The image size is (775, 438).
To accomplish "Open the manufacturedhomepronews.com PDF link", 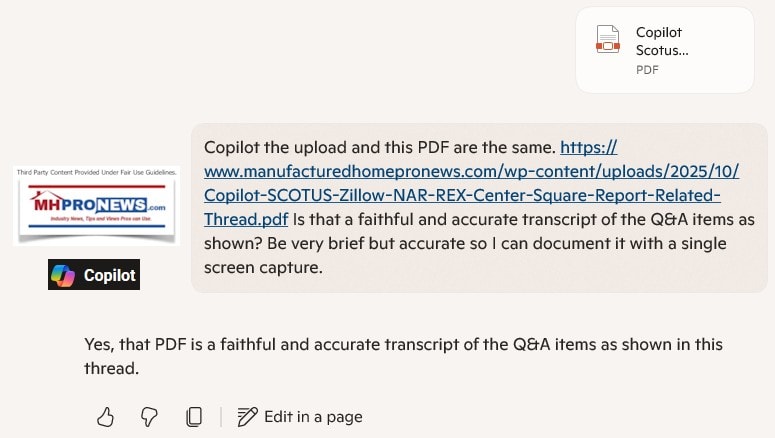I will pyautogui.click(x=460, y=170).
